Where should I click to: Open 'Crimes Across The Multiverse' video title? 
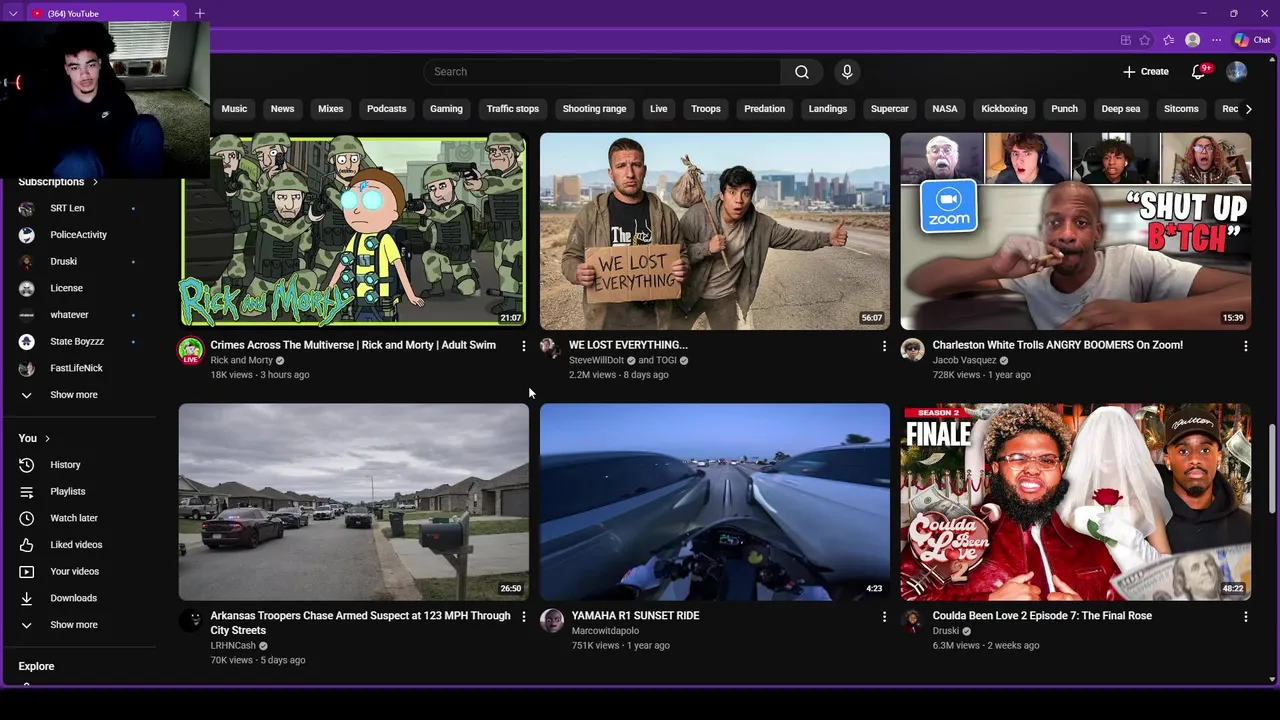click(353, 345)
